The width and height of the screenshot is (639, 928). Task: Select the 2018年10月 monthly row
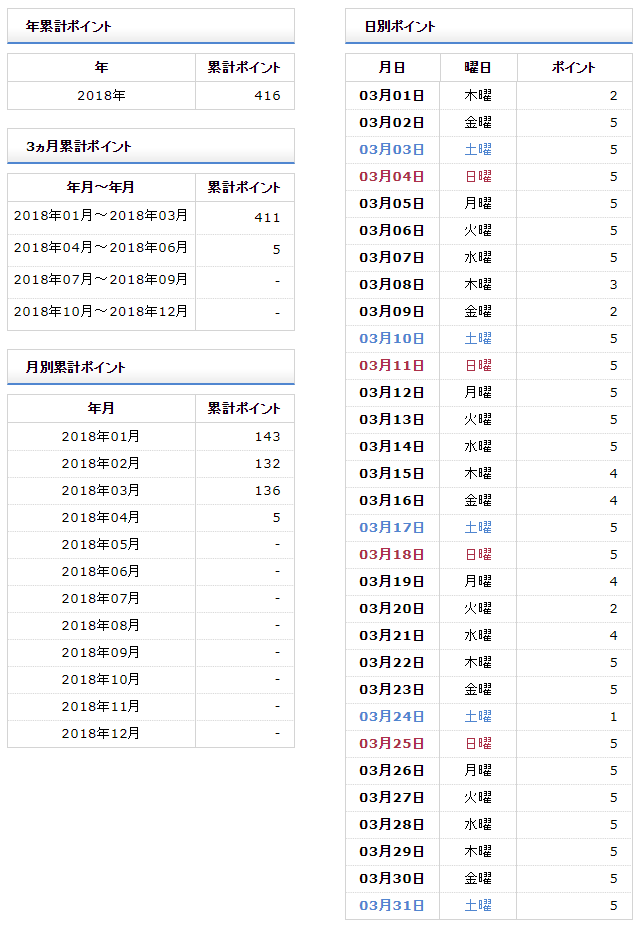click(151, 679)
